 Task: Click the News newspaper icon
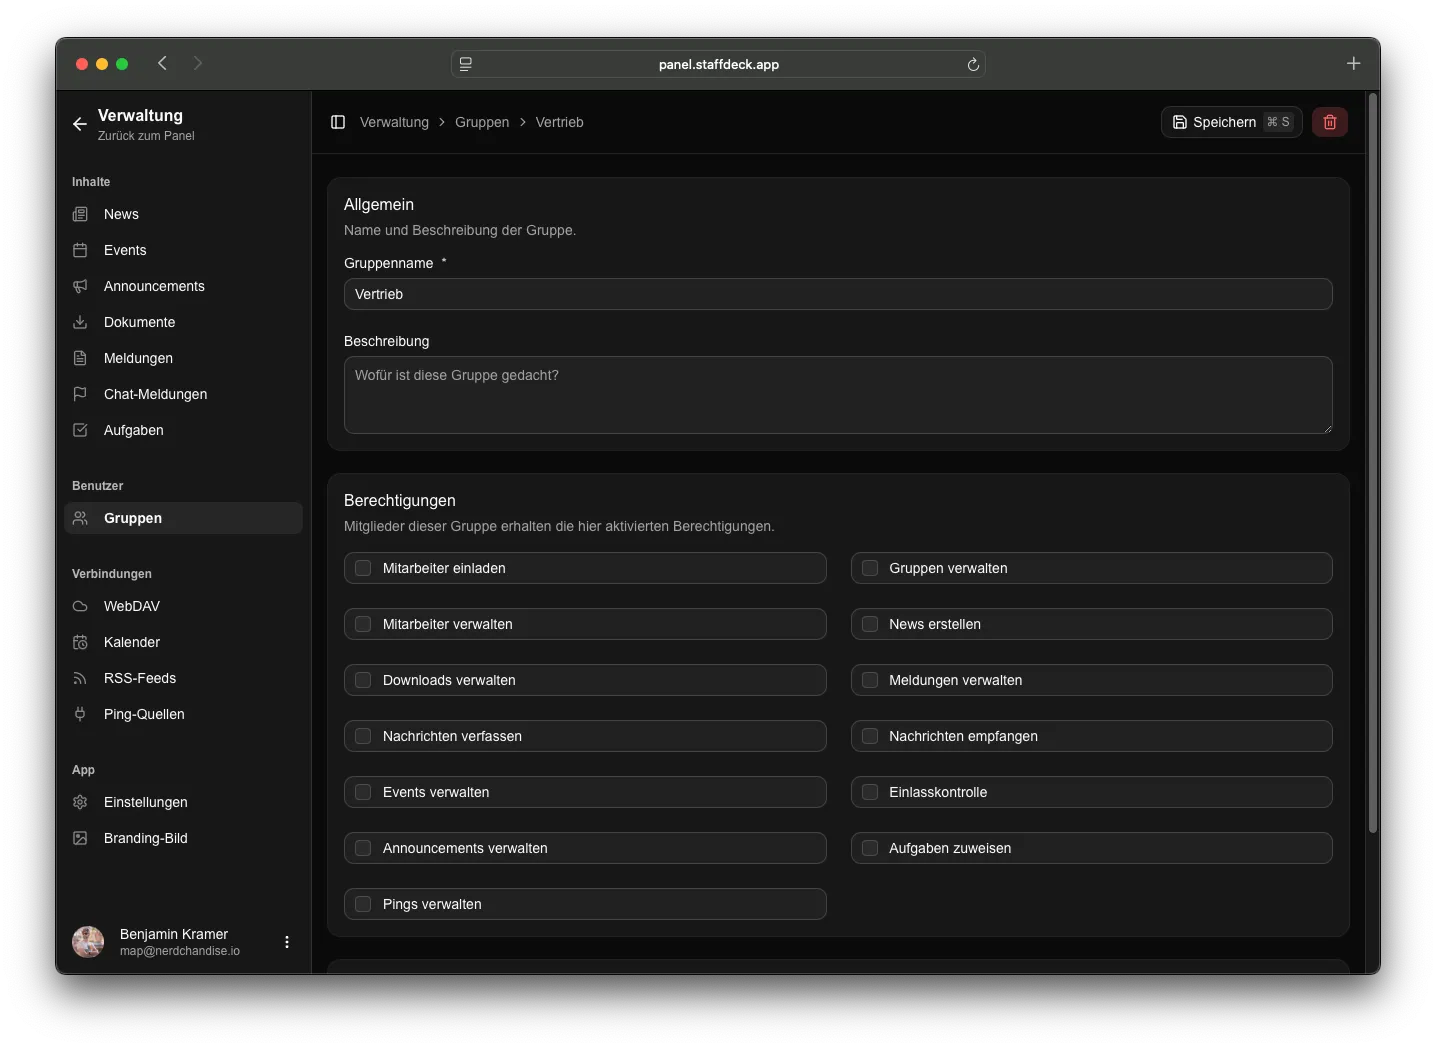pos(80,214)
